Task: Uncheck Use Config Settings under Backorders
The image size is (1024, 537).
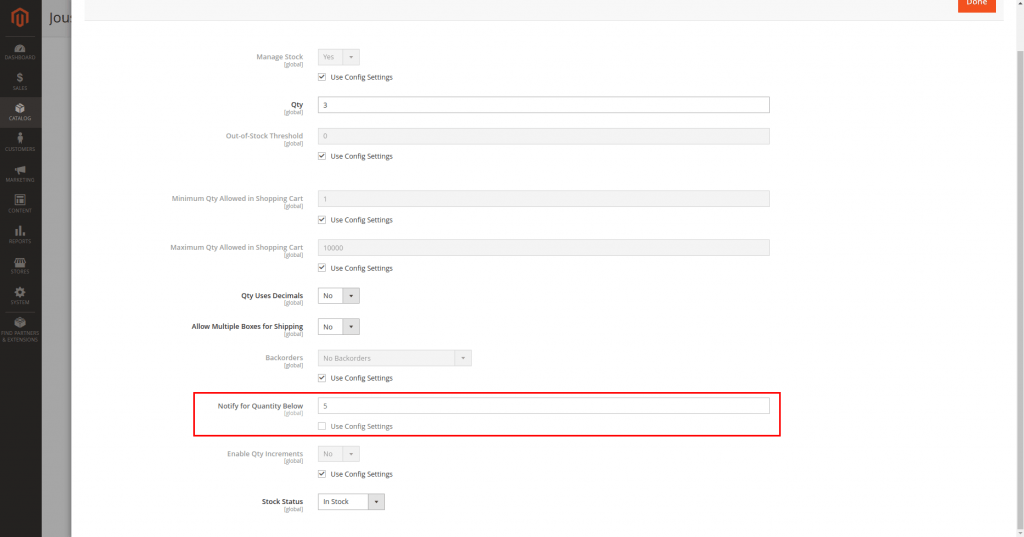Action: tap(322, 378)
